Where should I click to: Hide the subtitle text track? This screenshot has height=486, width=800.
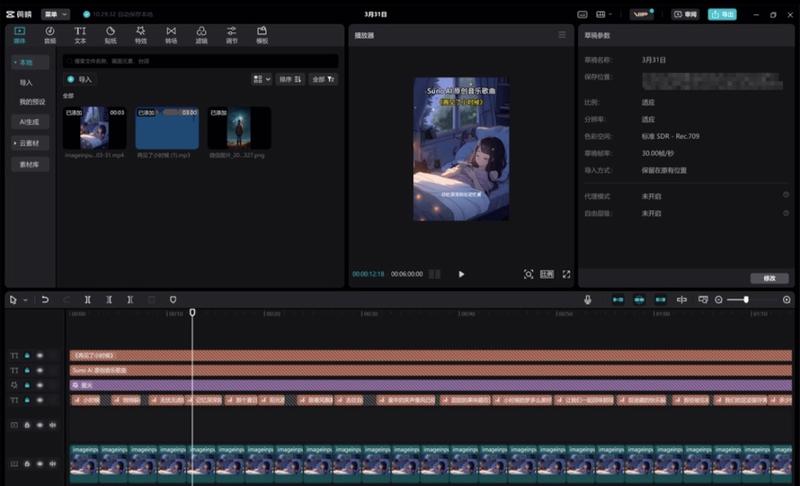coord(40,400)
